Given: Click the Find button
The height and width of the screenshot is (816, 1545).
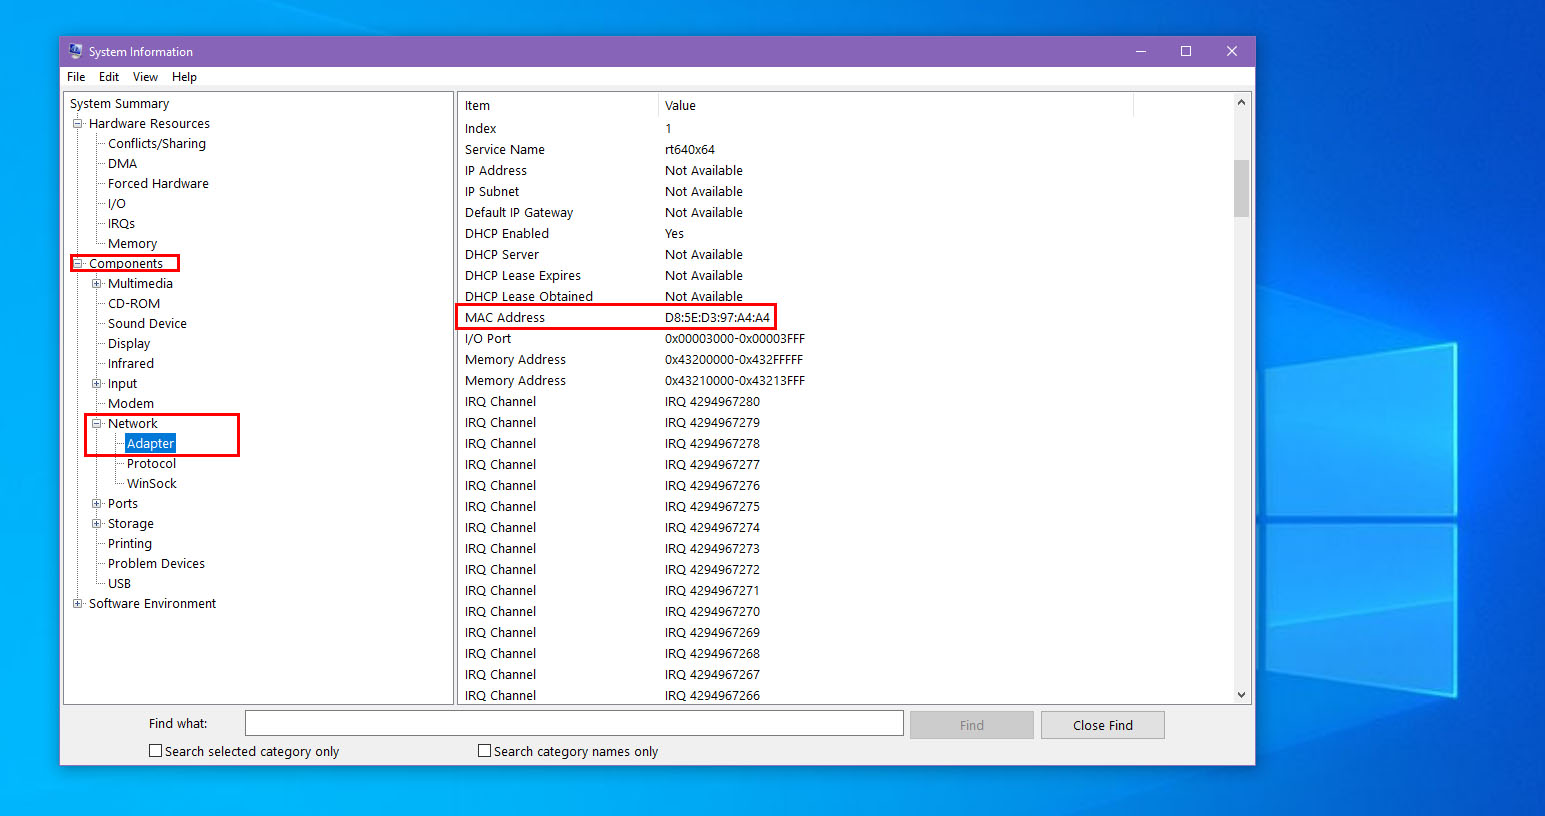Looking at the screenshot, I should pyautogui.click(x=972, y=725).
